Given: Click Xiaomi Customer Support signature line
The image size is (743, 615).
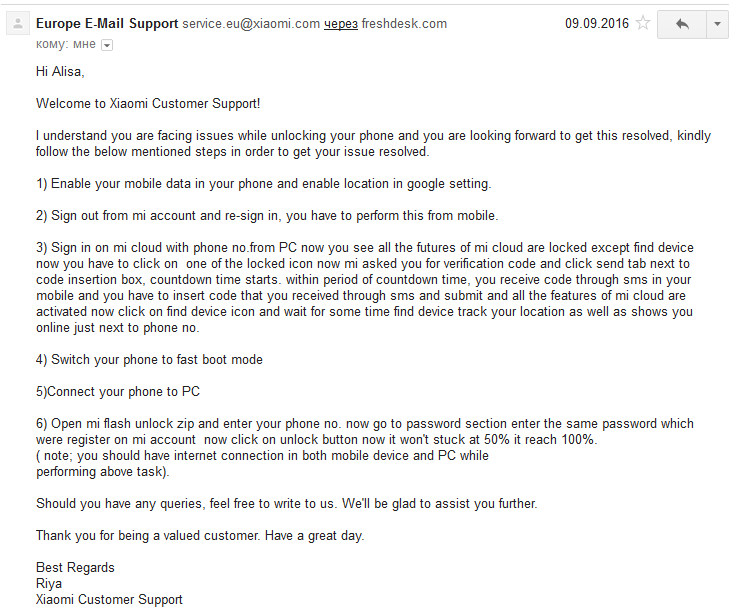Looking at the screenshot, I should pos(109,599).
